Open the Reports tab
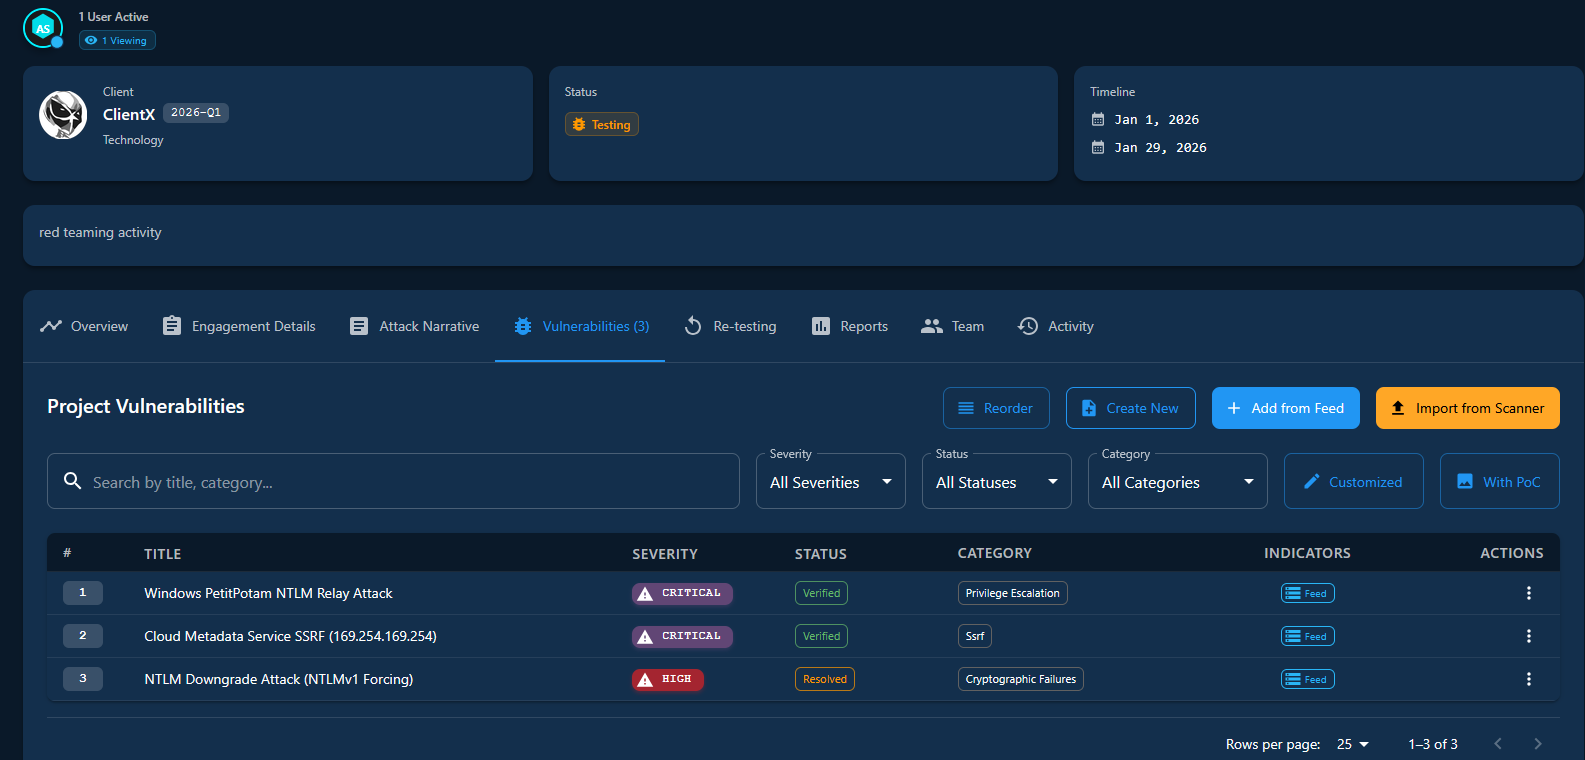Viewport: 1585px width, 760px height. coord(850,326)
